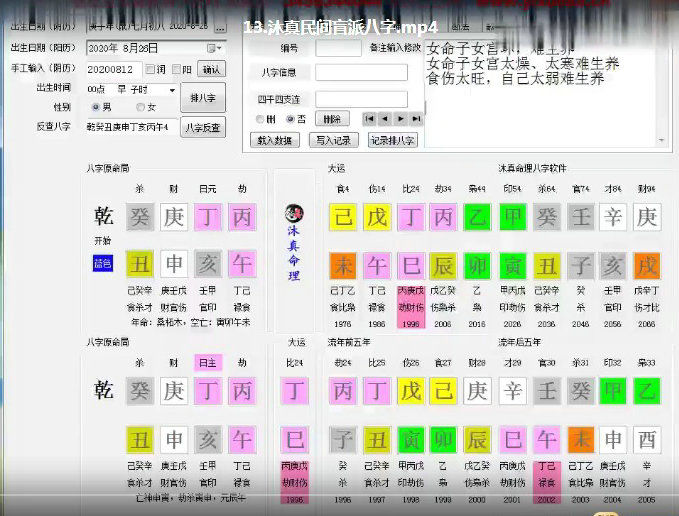Image resolution: width=679 pixels, height=516 pixels.
Task: Open the 出生时间 birth hour dropdown
Action: [172, 90]
